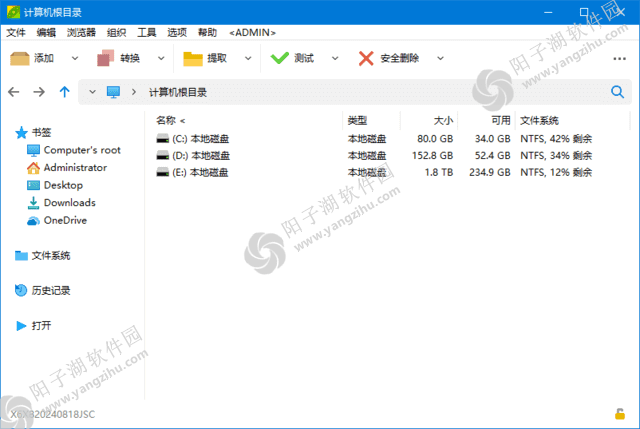This screenshot has width=640, height=429.
Task: Click the NTFS, 42% 剩余 cell
Action: [556, 139]
